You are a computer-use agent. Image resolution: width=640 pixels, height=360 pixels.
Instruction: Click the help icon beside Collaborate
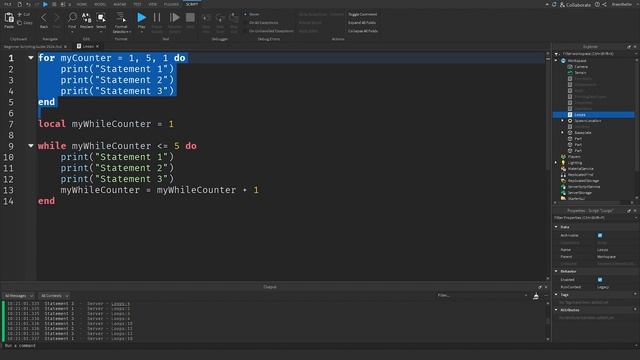(x=597, y=4)
